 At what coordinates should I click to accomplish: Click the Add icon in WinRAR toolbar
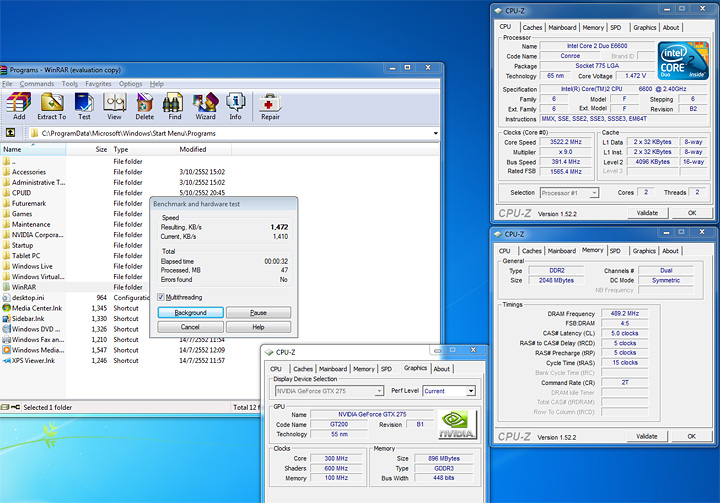[x=19, y=106]
